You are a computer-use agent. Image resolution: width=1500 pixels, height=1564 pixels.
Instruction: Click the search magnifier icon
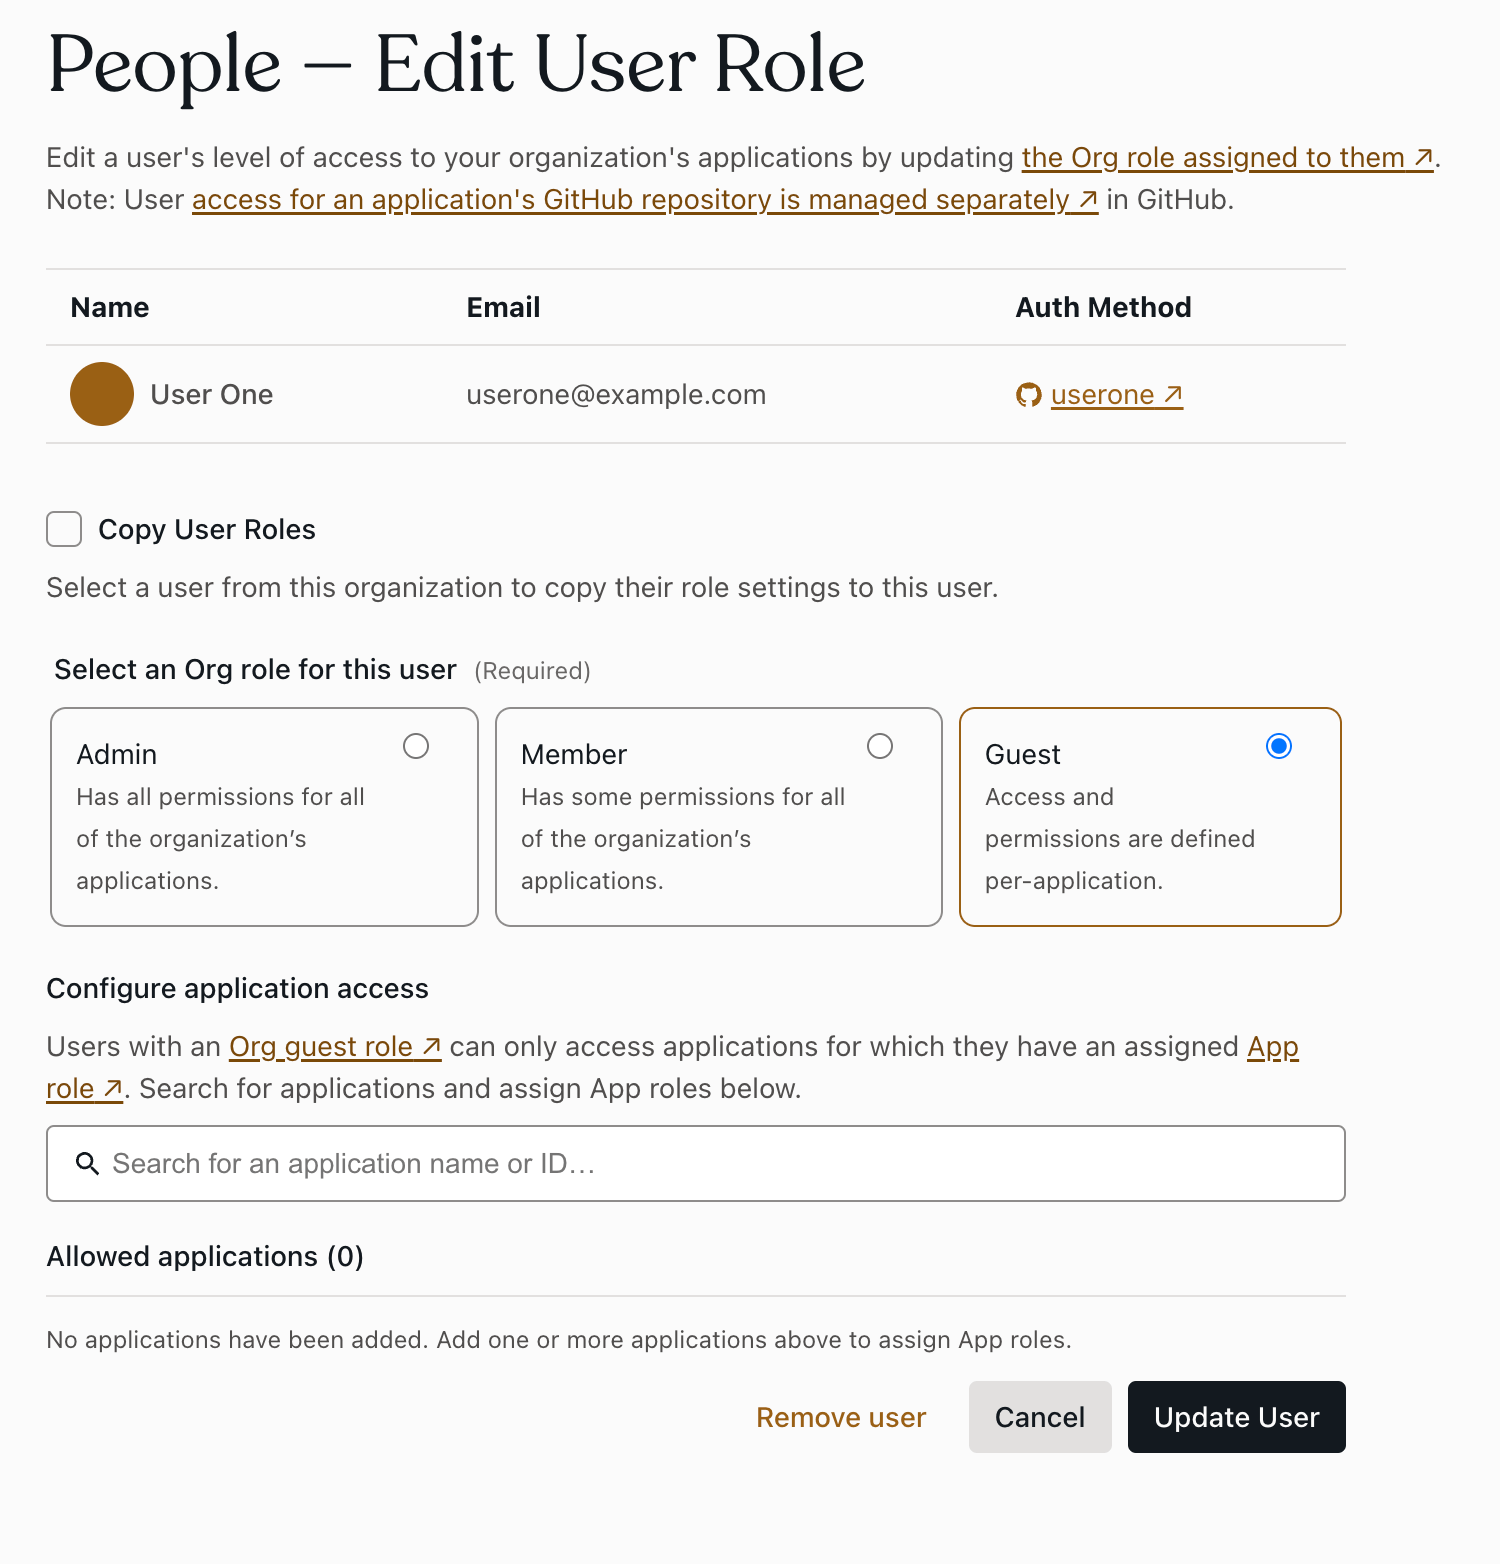click(x=87, y=1163)
